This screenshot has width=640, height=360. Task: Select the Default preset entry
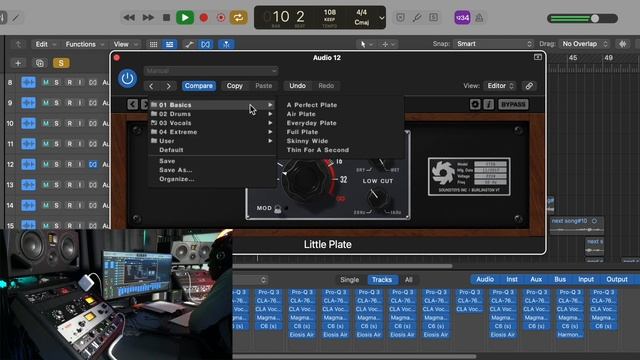(x=171, y=150)
